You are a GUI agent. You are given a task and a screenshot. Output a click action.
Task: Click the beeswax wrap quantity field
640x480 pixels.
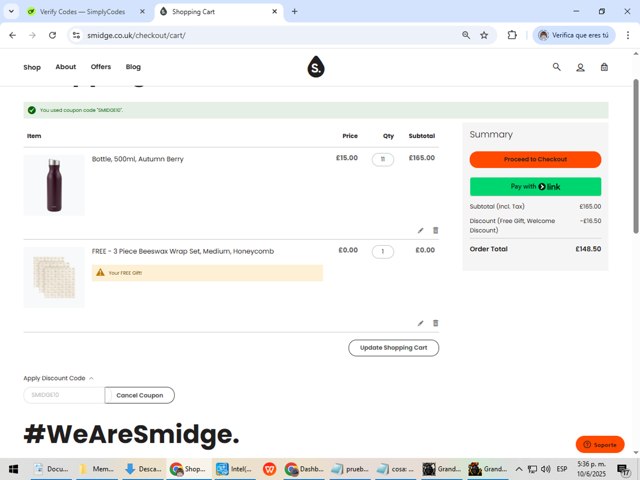coord(383,251)
